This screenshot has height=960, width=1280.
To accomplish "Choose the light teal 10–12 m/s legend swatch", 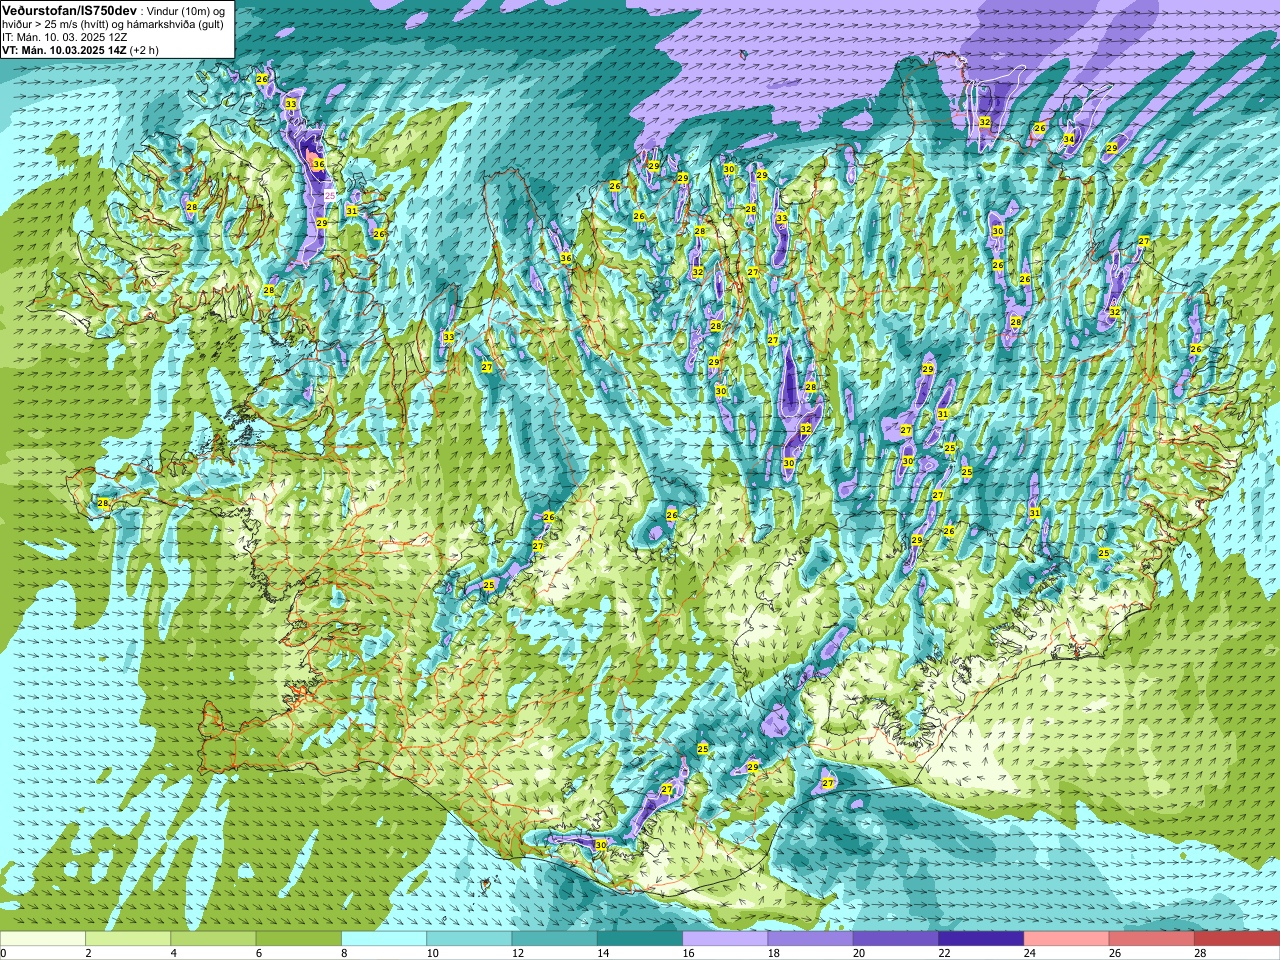I will tap(469, 939).
